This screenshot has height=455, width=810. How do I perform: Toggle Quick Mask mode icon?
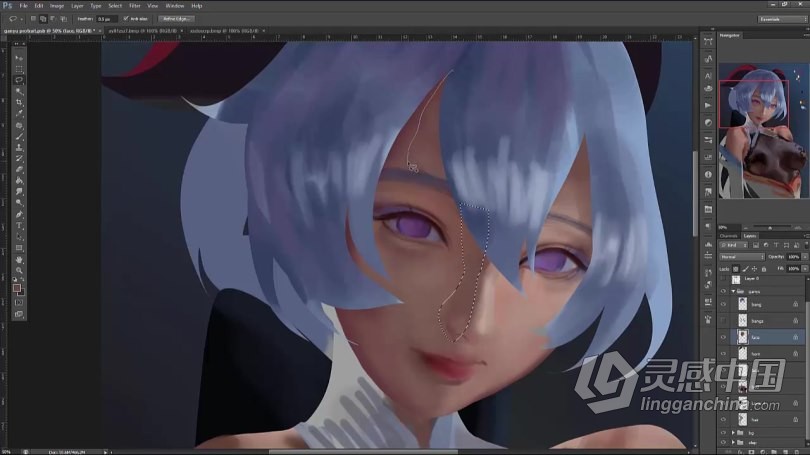point(19,303)
